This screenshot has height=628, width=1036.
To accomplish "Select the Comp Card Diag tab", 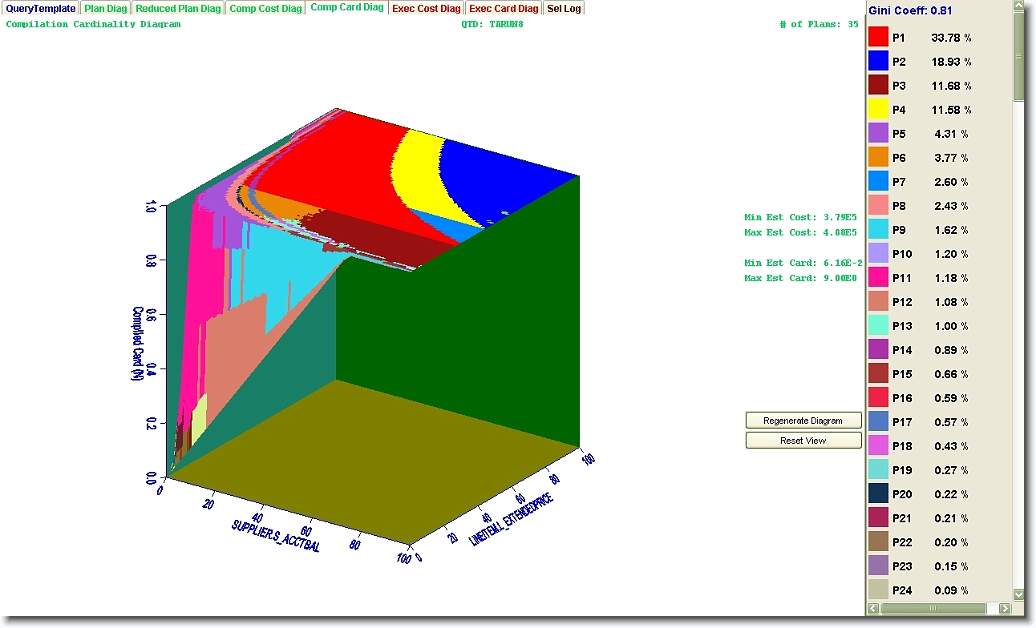I will click(347, 8).
